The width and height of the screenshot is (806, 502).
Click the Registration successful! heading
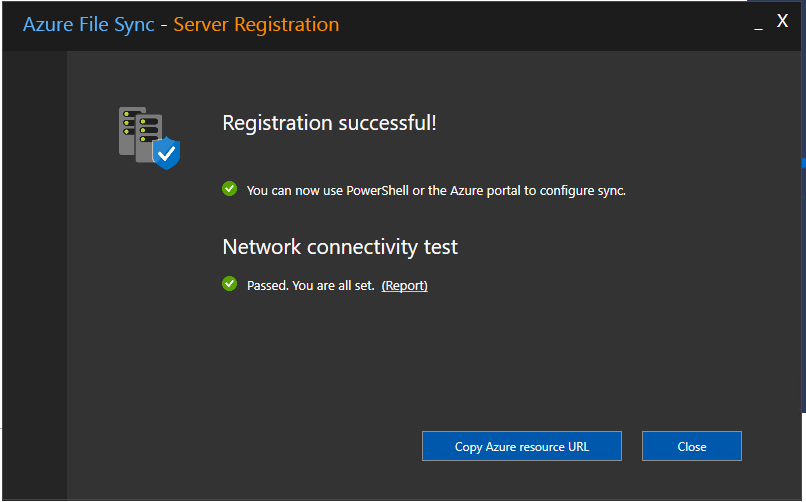coord(329,123)
